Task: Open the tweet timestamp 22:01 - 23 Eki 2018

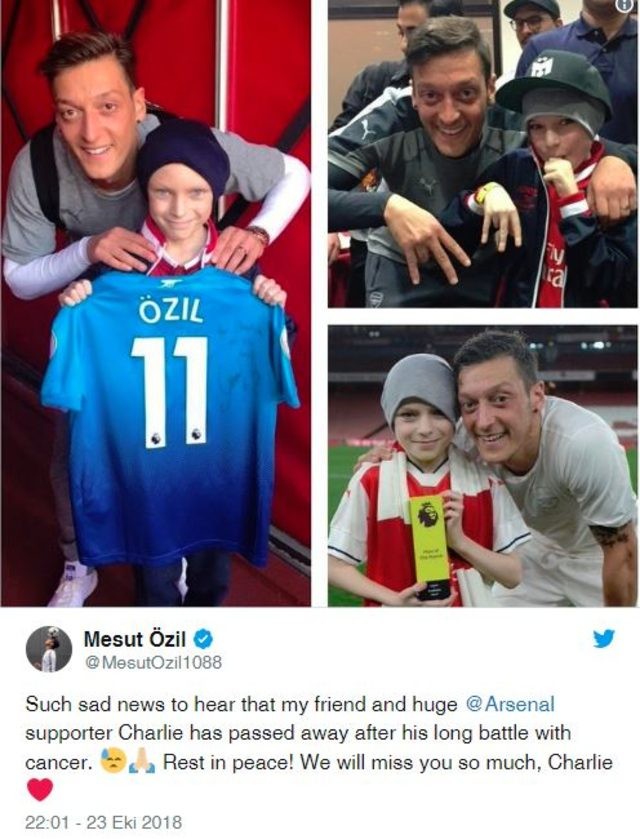Action: click(104, 822)
